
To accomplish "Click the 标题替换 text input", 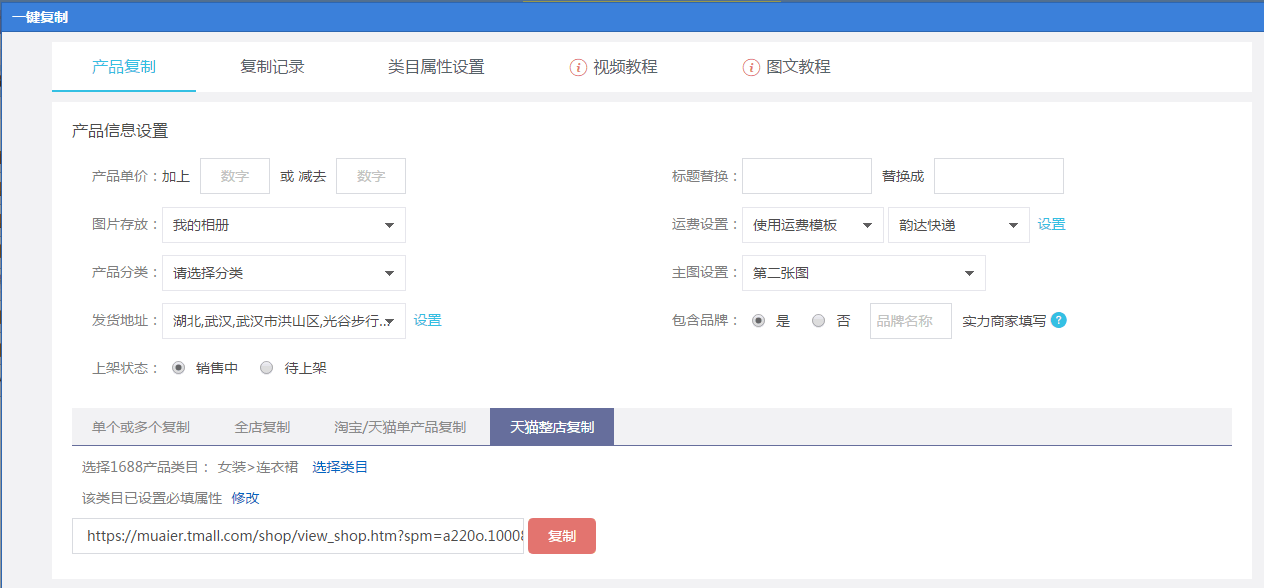I will (807, 176).
